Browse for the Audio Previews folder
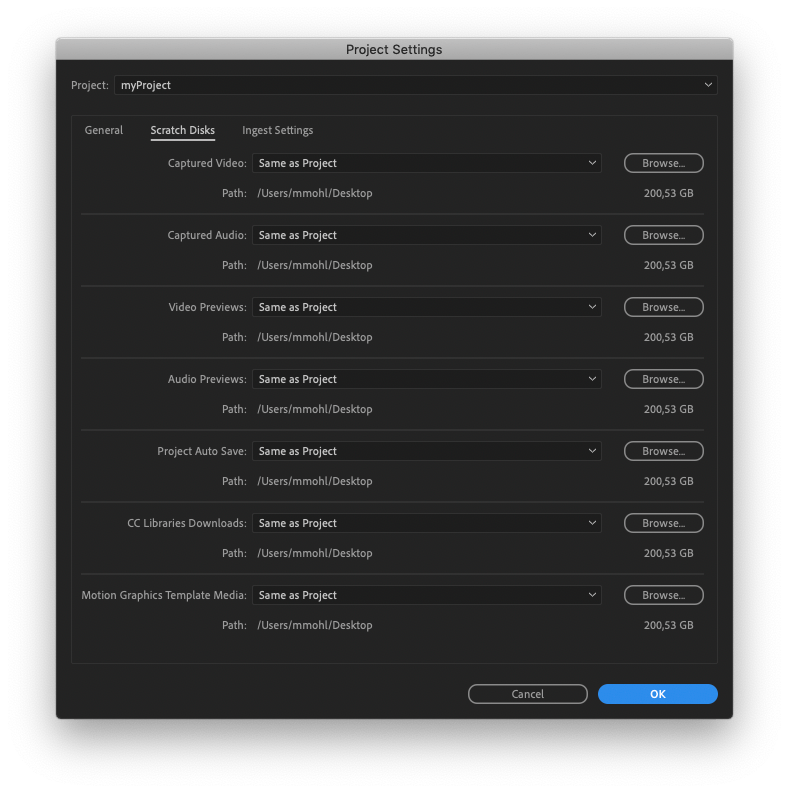 tap(664, 379)
